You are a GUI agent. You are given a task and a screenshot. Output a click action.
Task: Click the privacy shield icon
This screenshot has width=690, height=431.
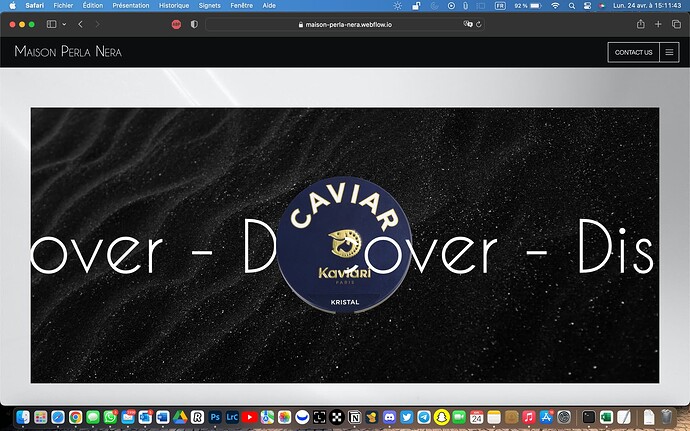(194, 24)
